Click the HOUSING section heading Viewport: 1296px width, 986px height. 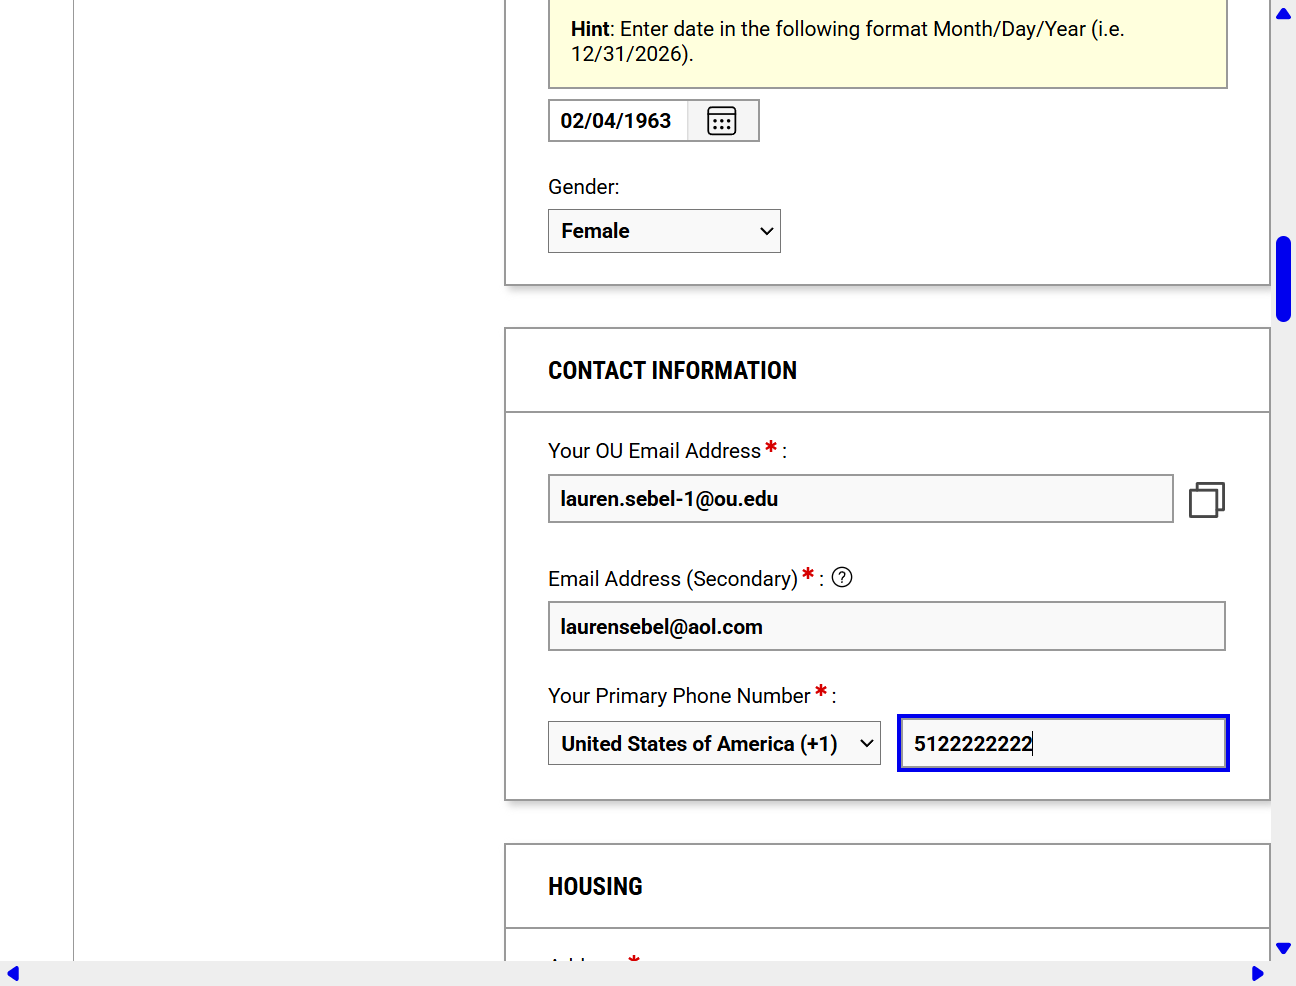click(x=595, y=887)
